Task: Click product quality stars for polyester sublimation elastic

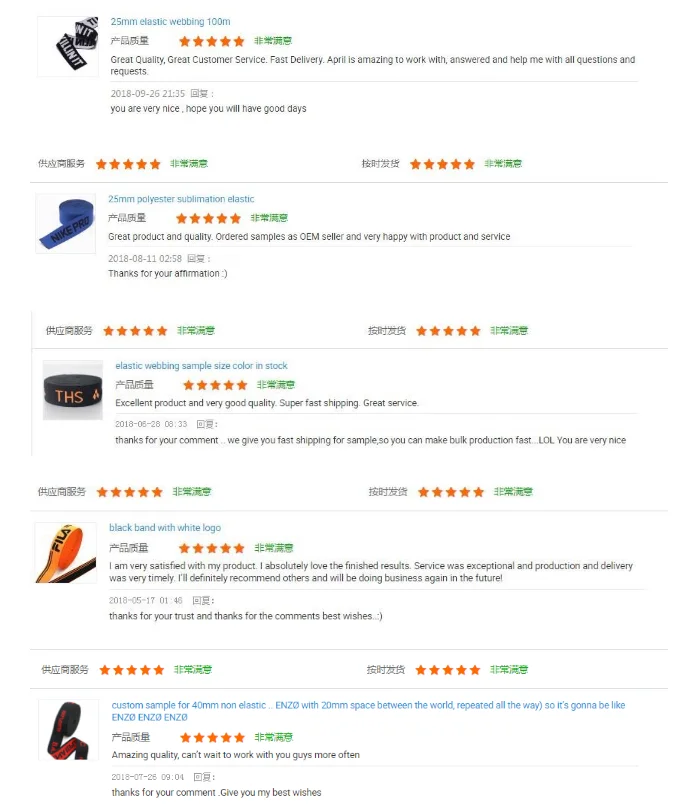Action: tap(208, 219)
